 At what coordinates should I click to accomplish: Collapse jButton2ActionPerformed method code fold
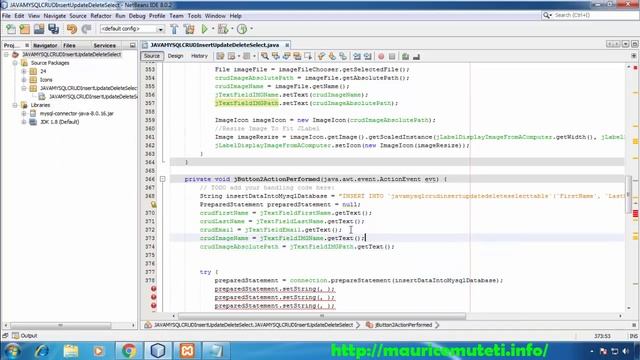point(162,179)
